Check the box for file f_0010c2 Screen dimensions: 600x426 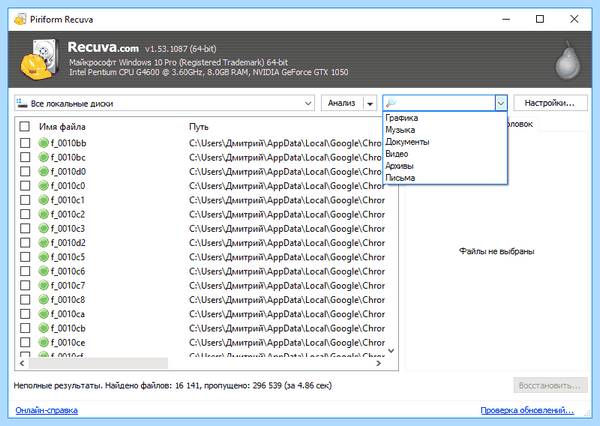[25, 214]
